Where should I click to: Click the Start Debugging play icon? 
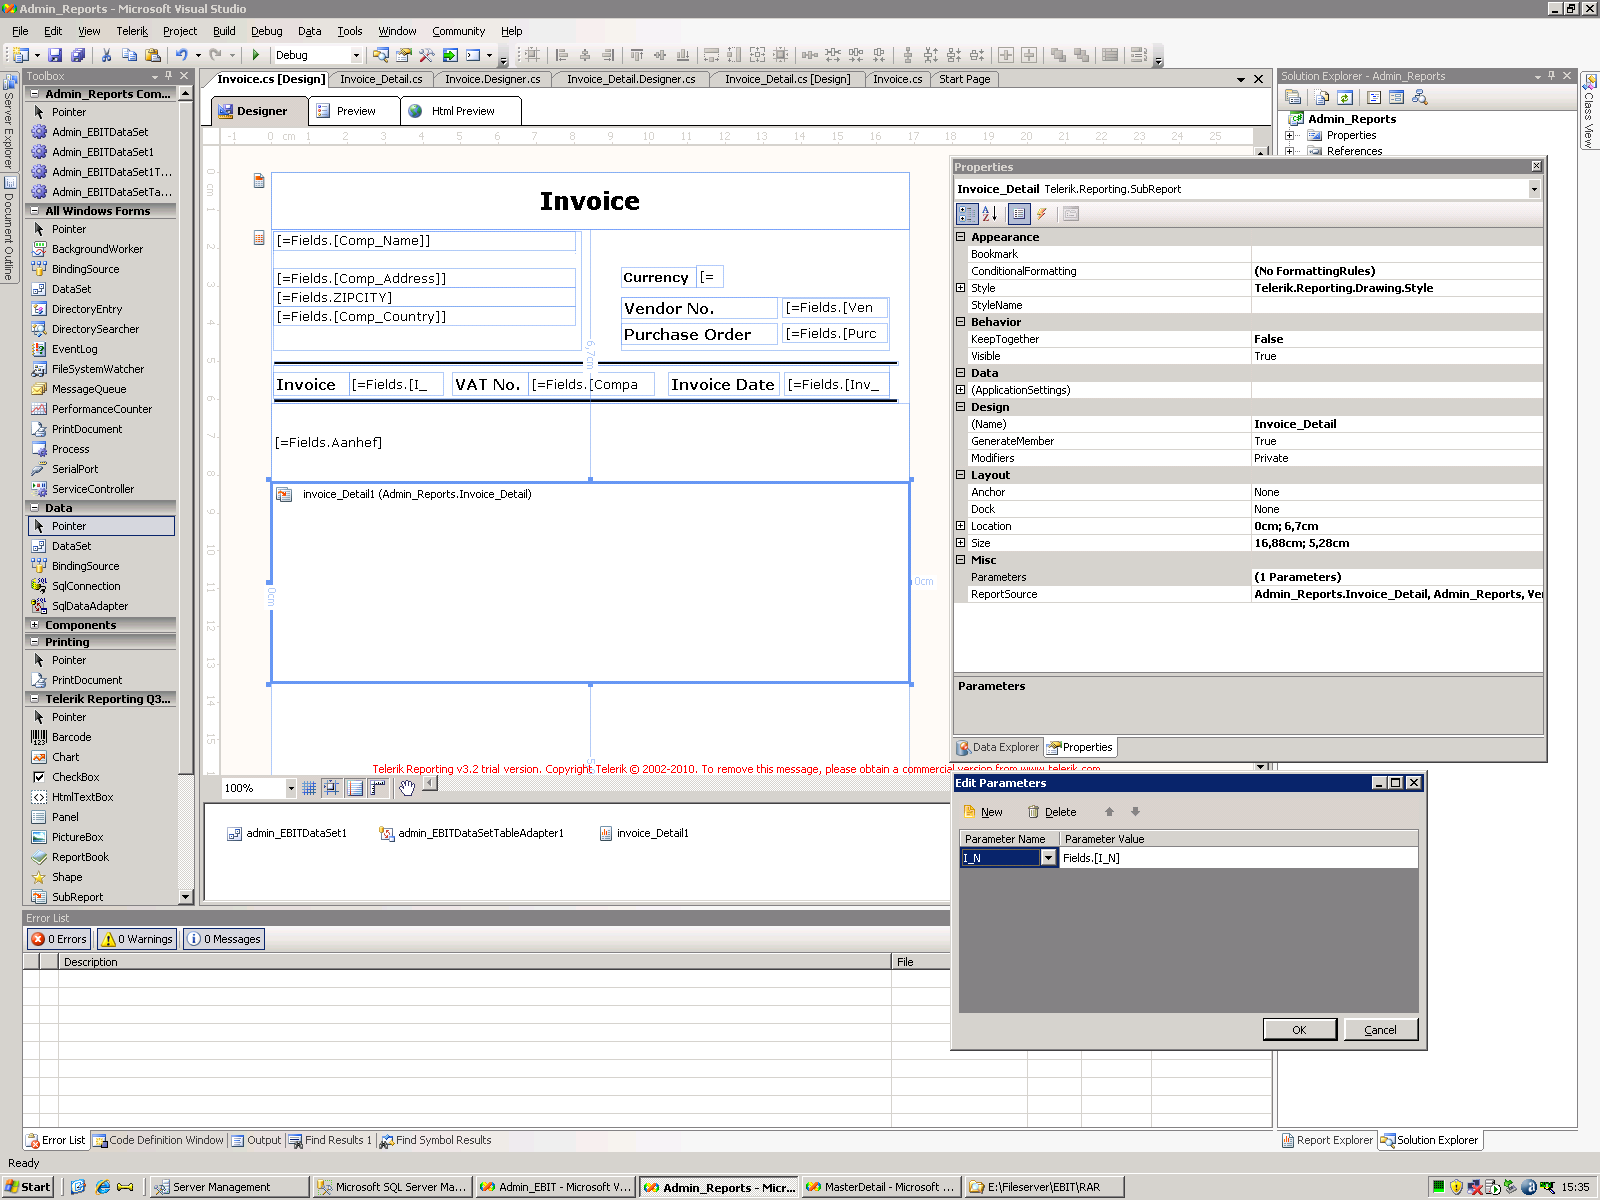pyautogui.click(x=256, y=55)
